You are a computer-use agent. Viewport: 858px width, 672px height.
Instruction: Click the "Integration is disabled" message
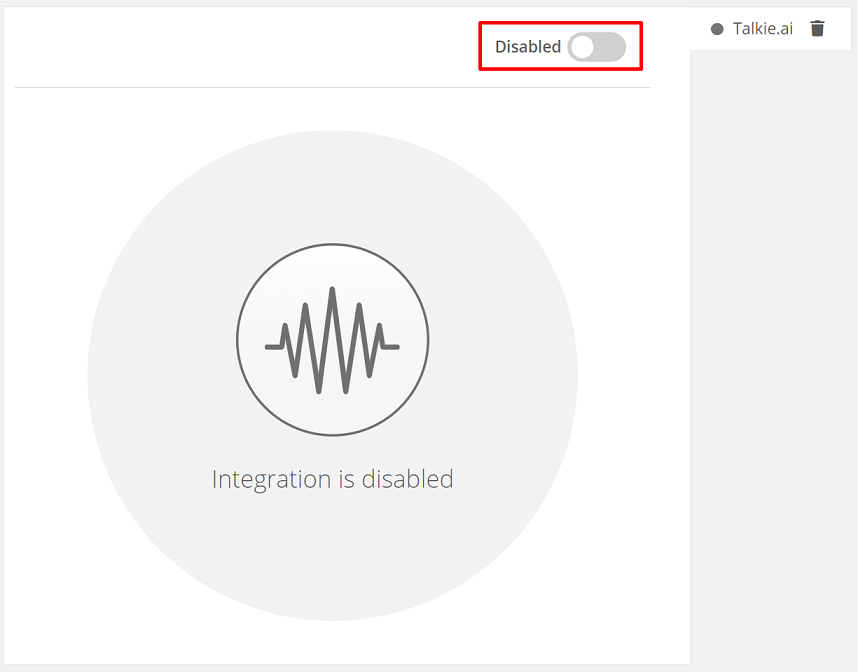[x=333, y=479]
